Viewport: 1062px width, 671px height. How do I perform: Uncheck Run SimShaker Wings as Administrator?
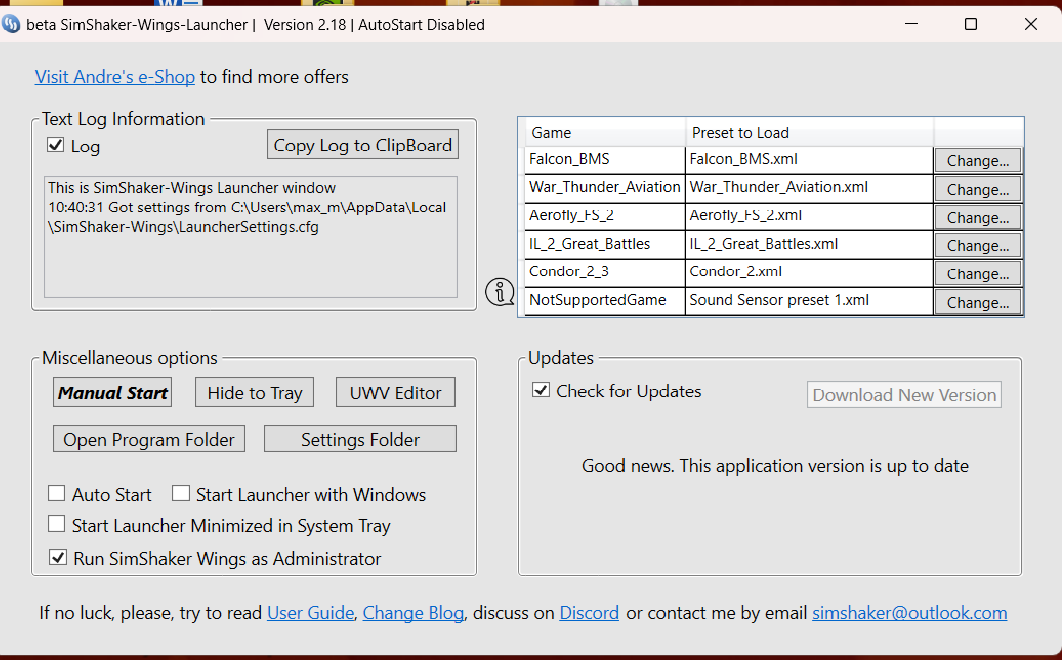(x=58, y=557)
